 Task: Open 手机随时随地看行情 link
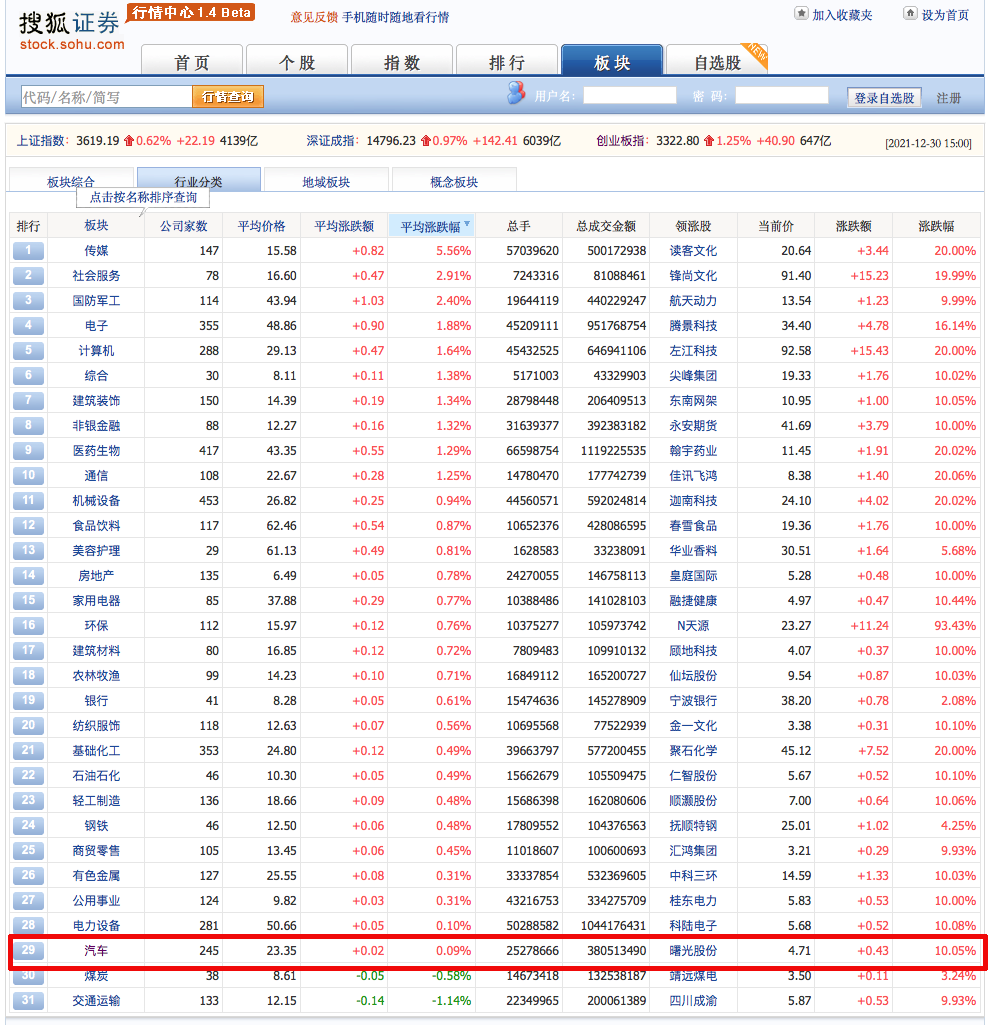pyautogui.click(x=396, y=17)
